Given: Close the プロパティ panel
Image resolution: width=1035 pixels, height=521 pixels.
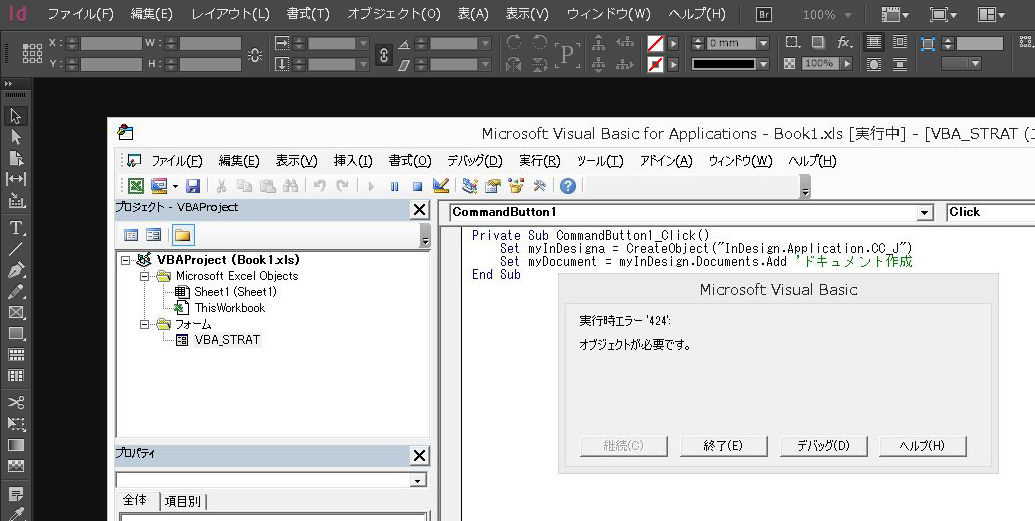Looking at the screenshot, I should pos(420,455).
